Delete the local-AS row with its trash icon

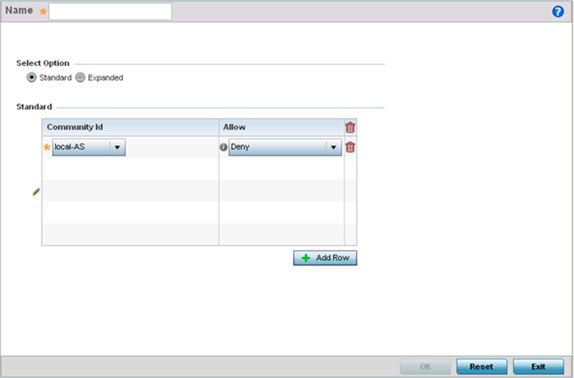(350, 147)
